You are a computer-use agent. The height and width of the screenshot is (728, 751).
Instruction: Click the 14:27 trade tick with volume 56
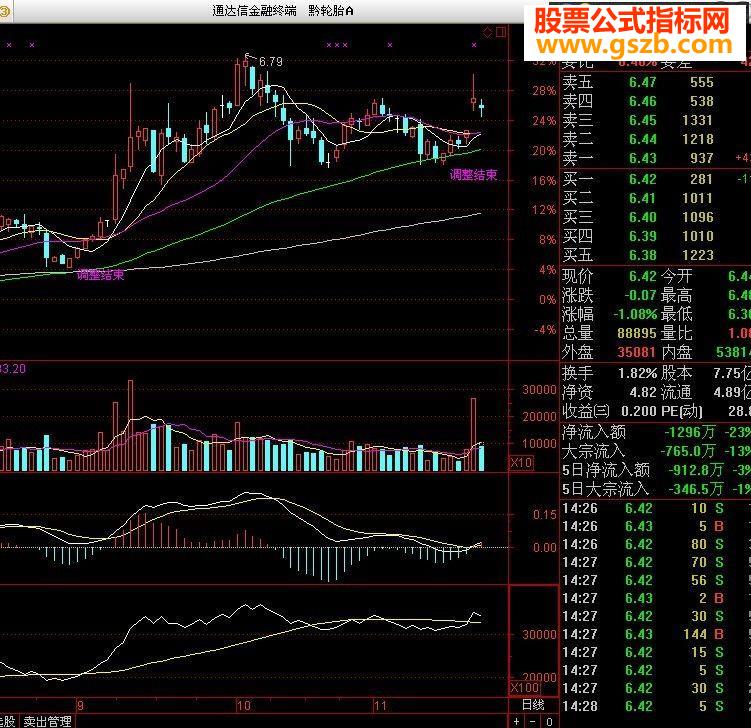655,580
